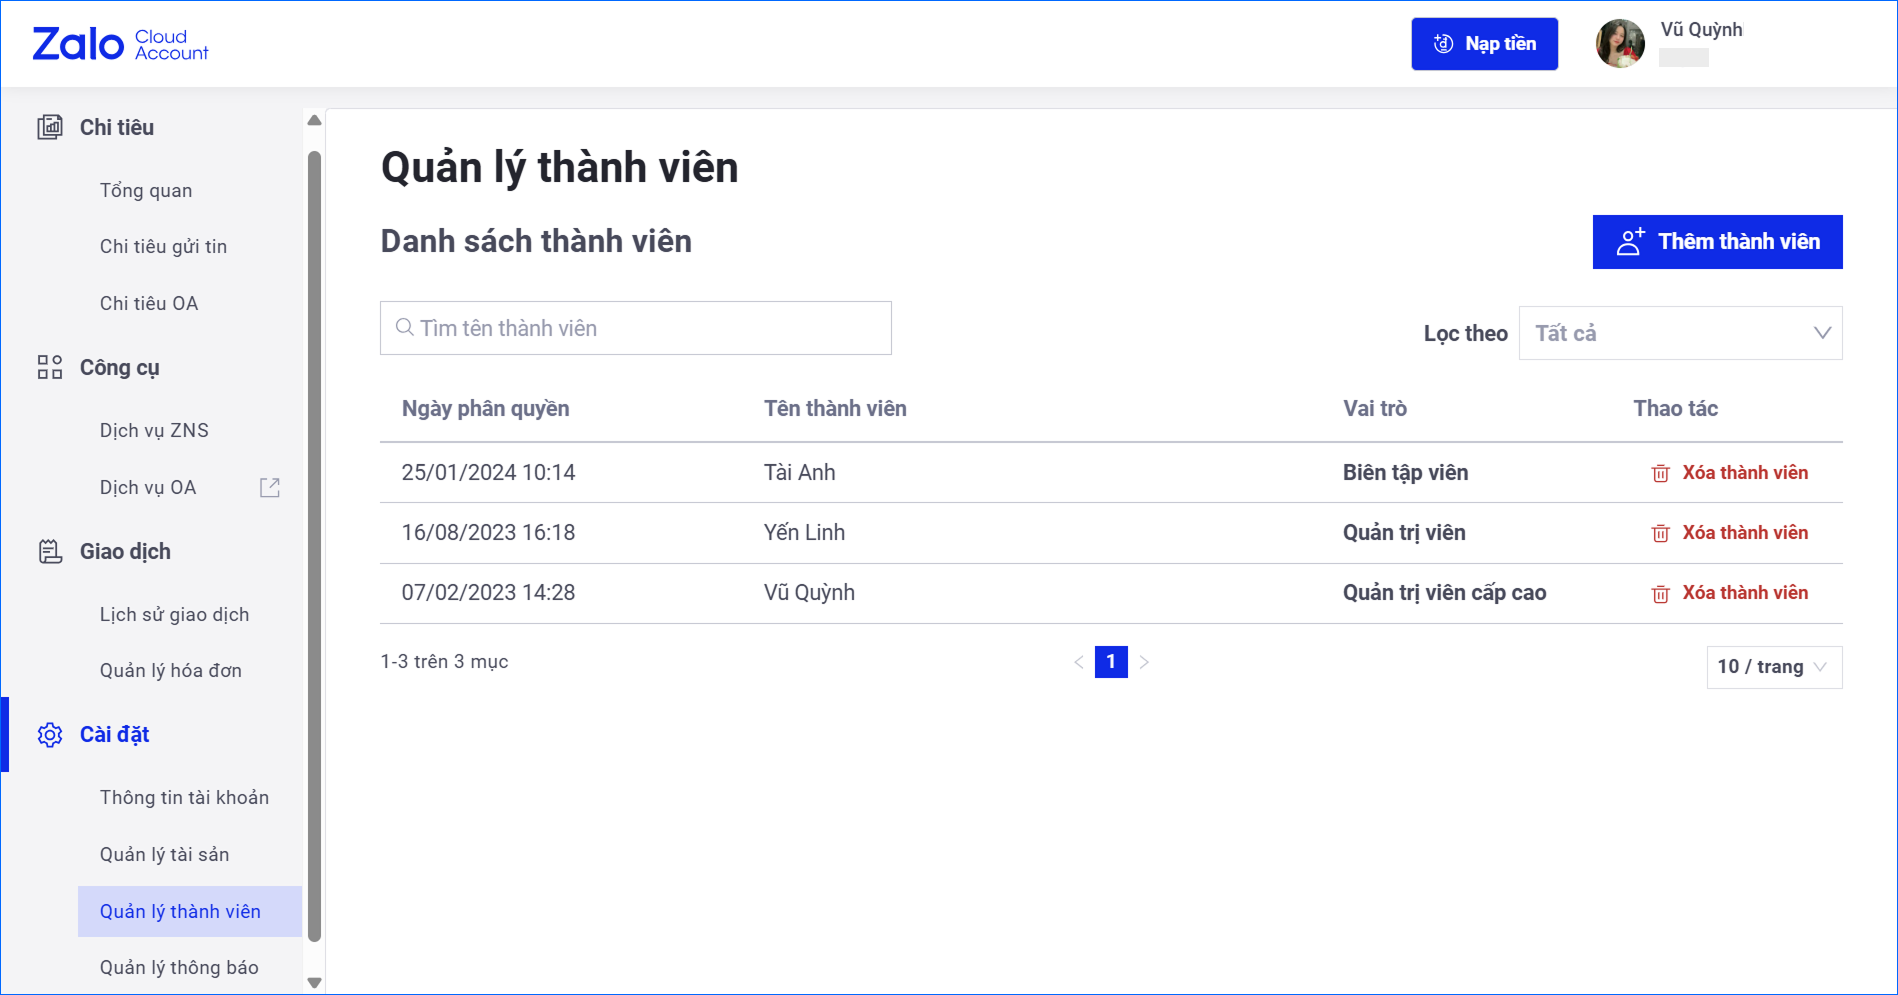Click sidebar scrollbar down arrow
Viewport: 1898px width, 995px height.
pos(314,982)
